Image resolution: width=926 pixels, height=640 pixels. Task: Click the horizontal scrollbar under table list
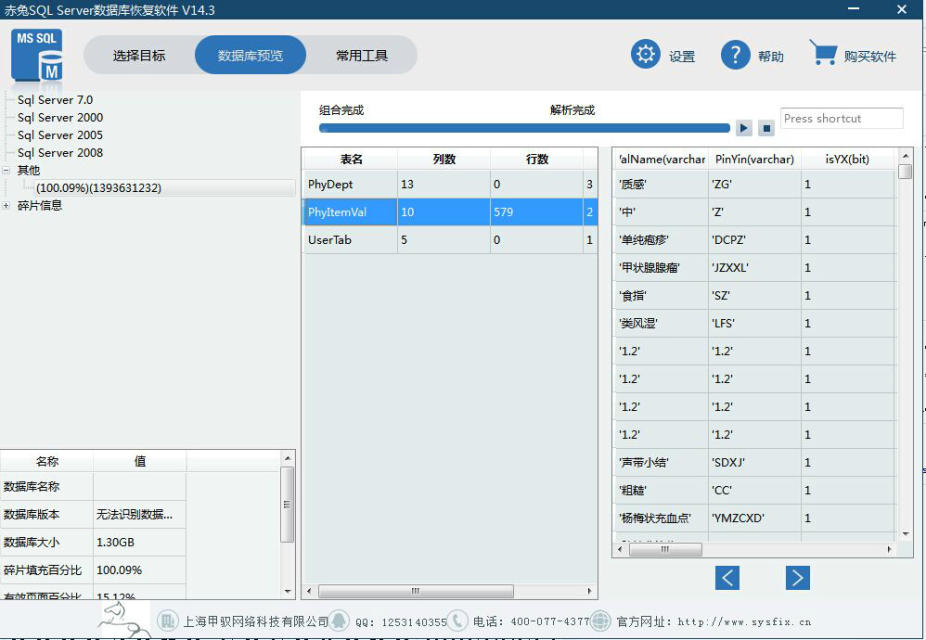click(x=415, y=591)
